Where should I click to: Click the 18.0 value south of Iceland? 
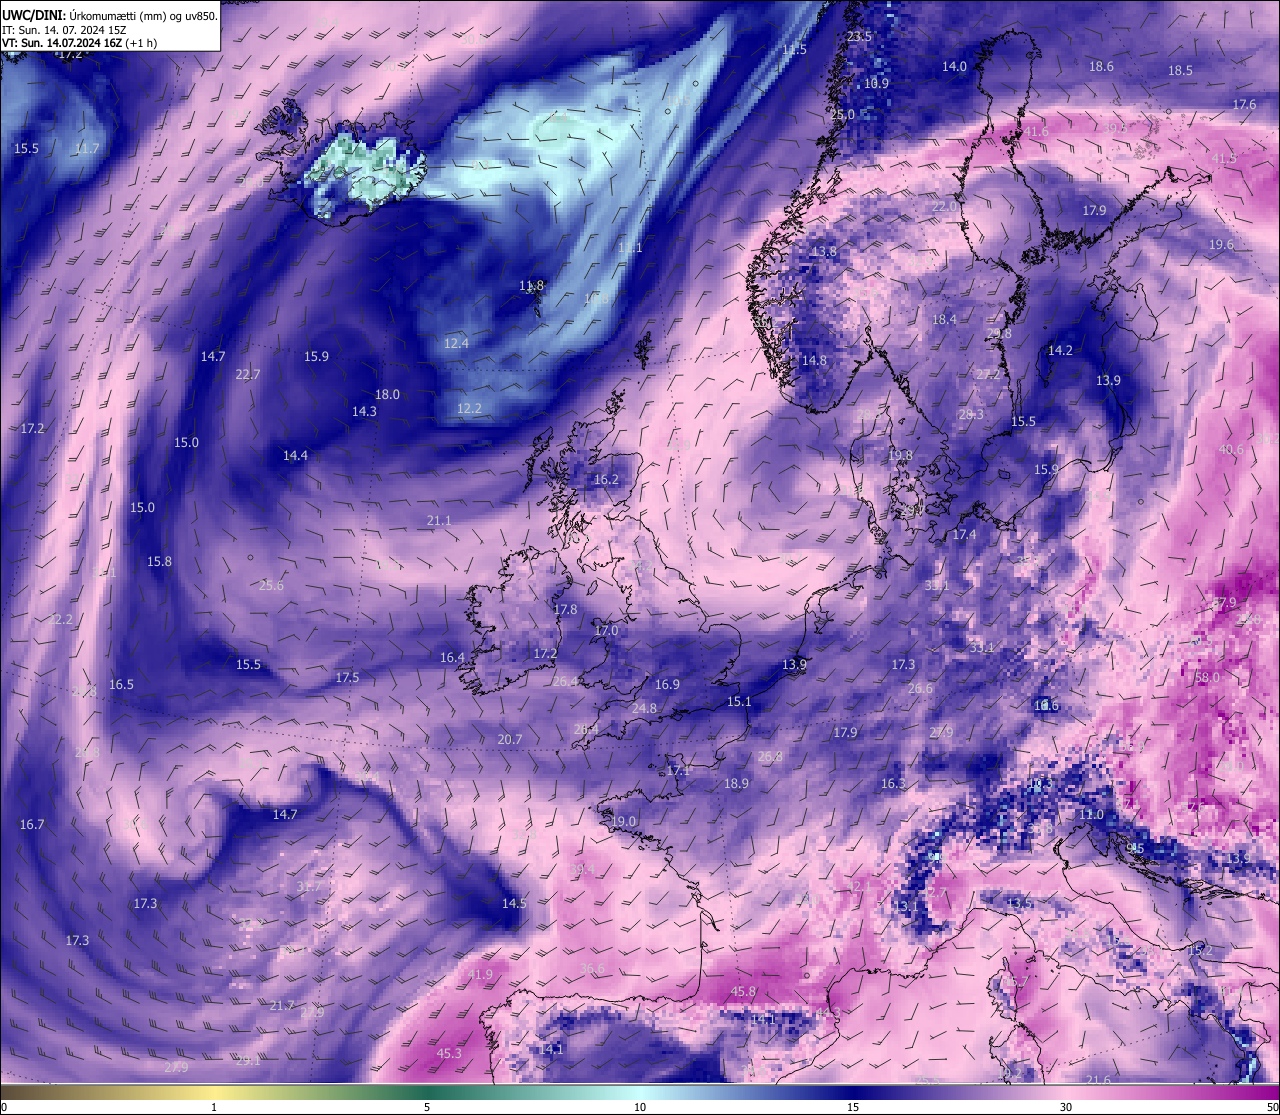[387, 395]
